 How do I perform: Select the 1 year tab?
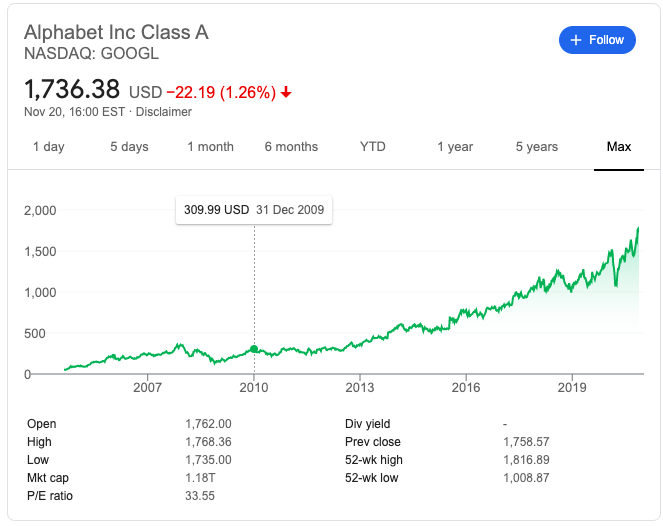coord(454,147)
